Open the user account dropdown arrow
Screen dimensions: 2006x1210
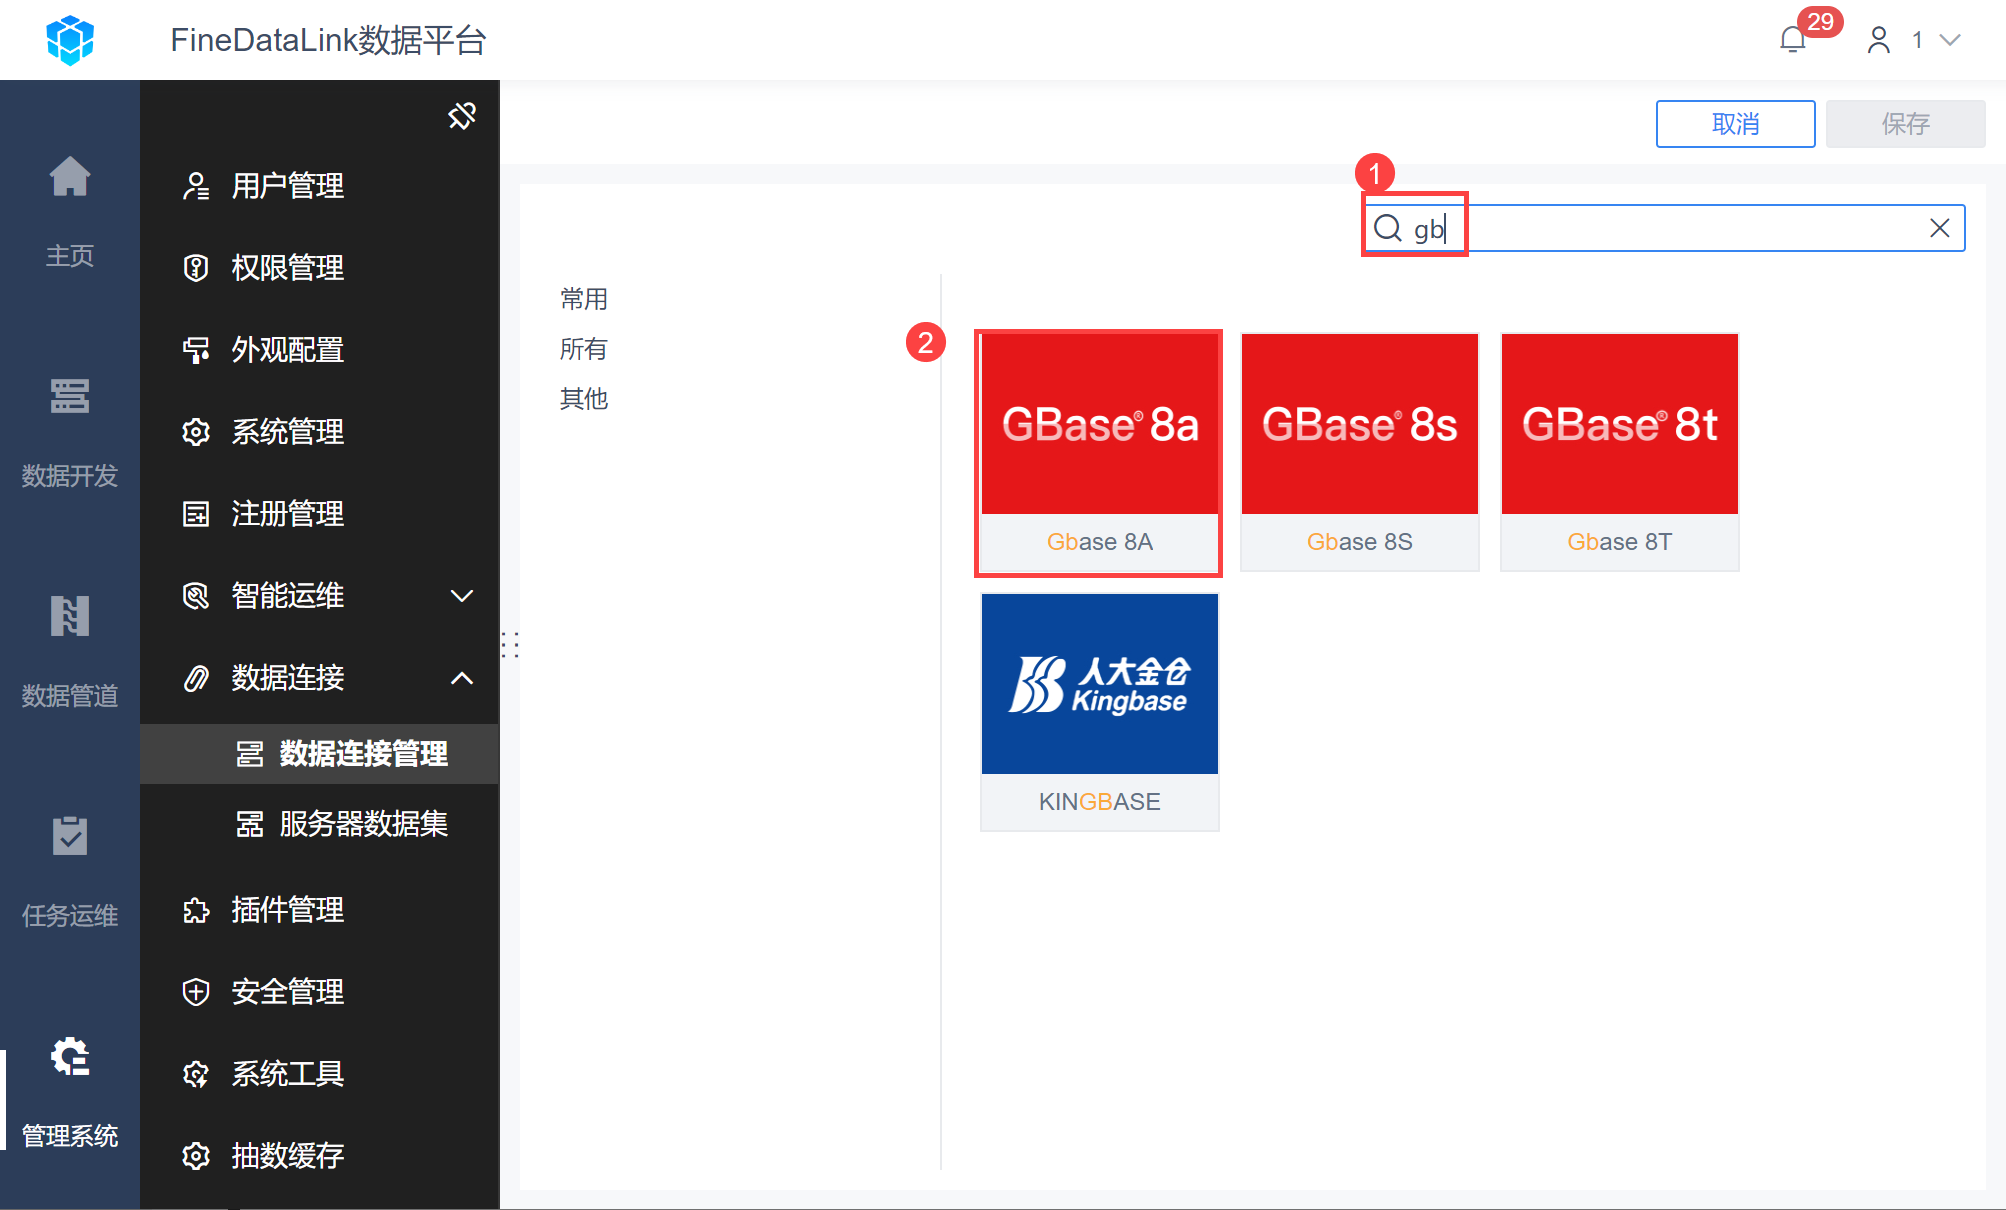point(1950,40)
